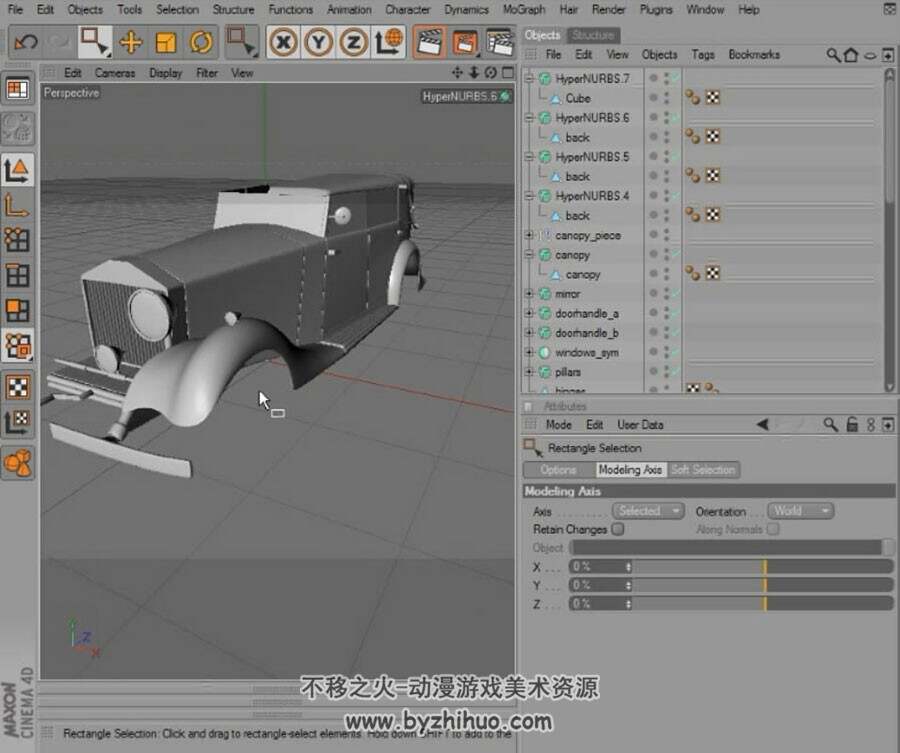Collapse the HyperNURBS.6 tree node
The height and width of the screenshot is (753, 900).
point(529,118)
